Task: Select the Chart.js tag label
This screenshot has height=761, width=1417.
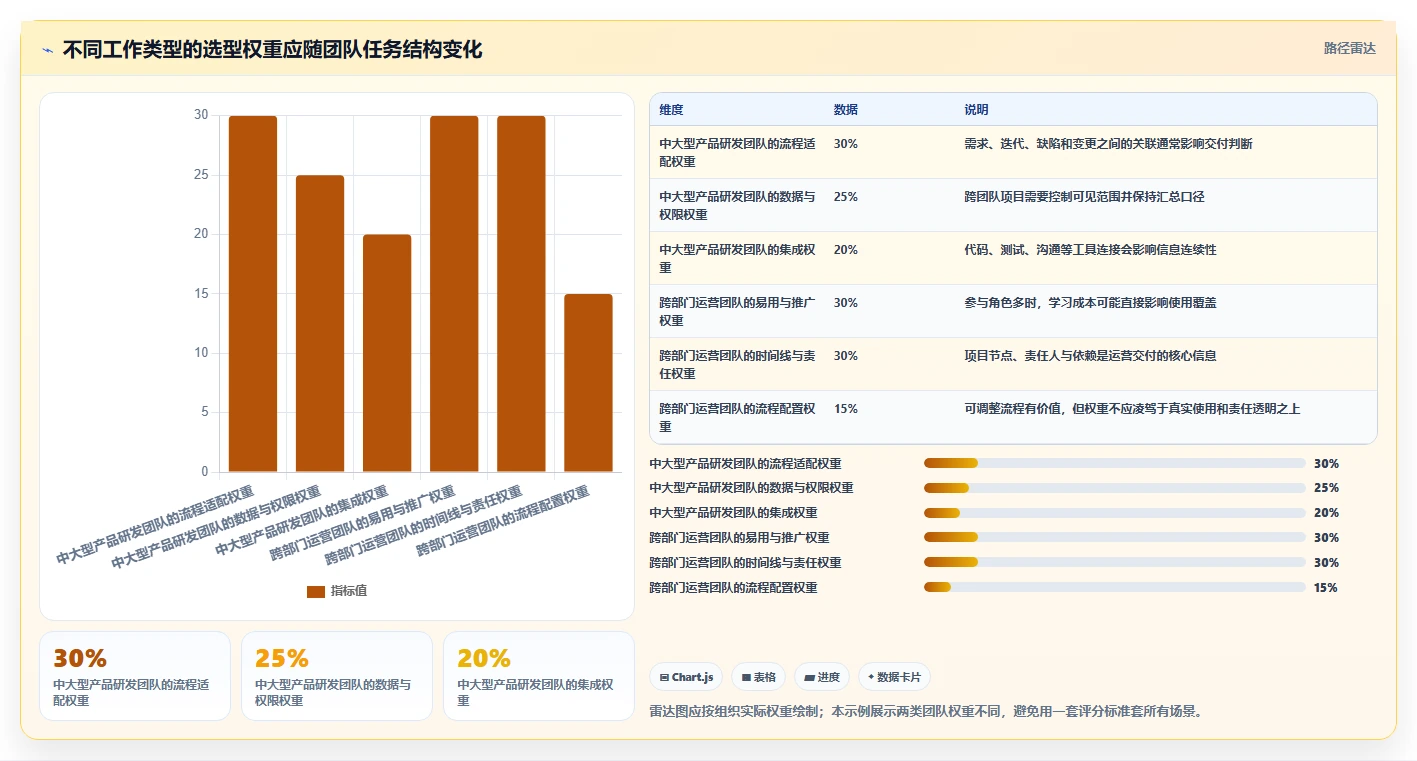Action: pos(693,677)
